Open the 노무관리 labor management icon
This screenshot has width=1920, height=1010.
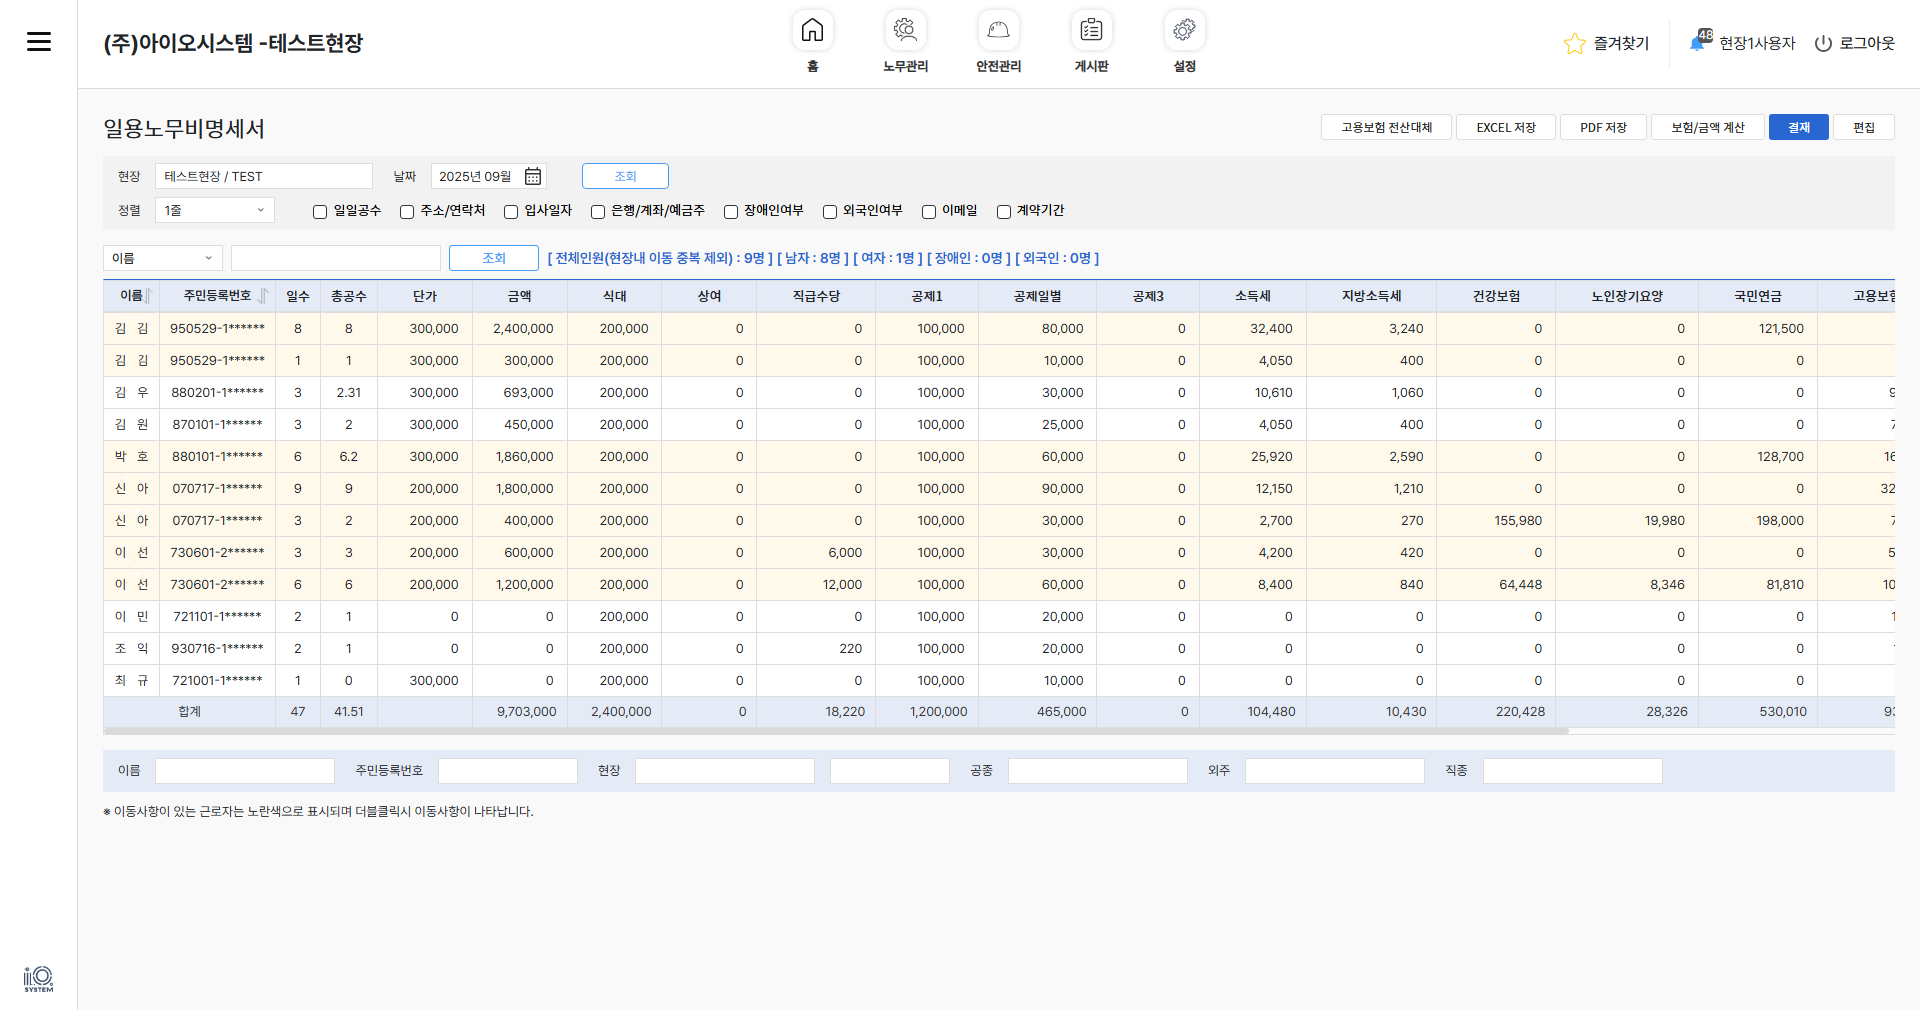click(x=905, y=31)
